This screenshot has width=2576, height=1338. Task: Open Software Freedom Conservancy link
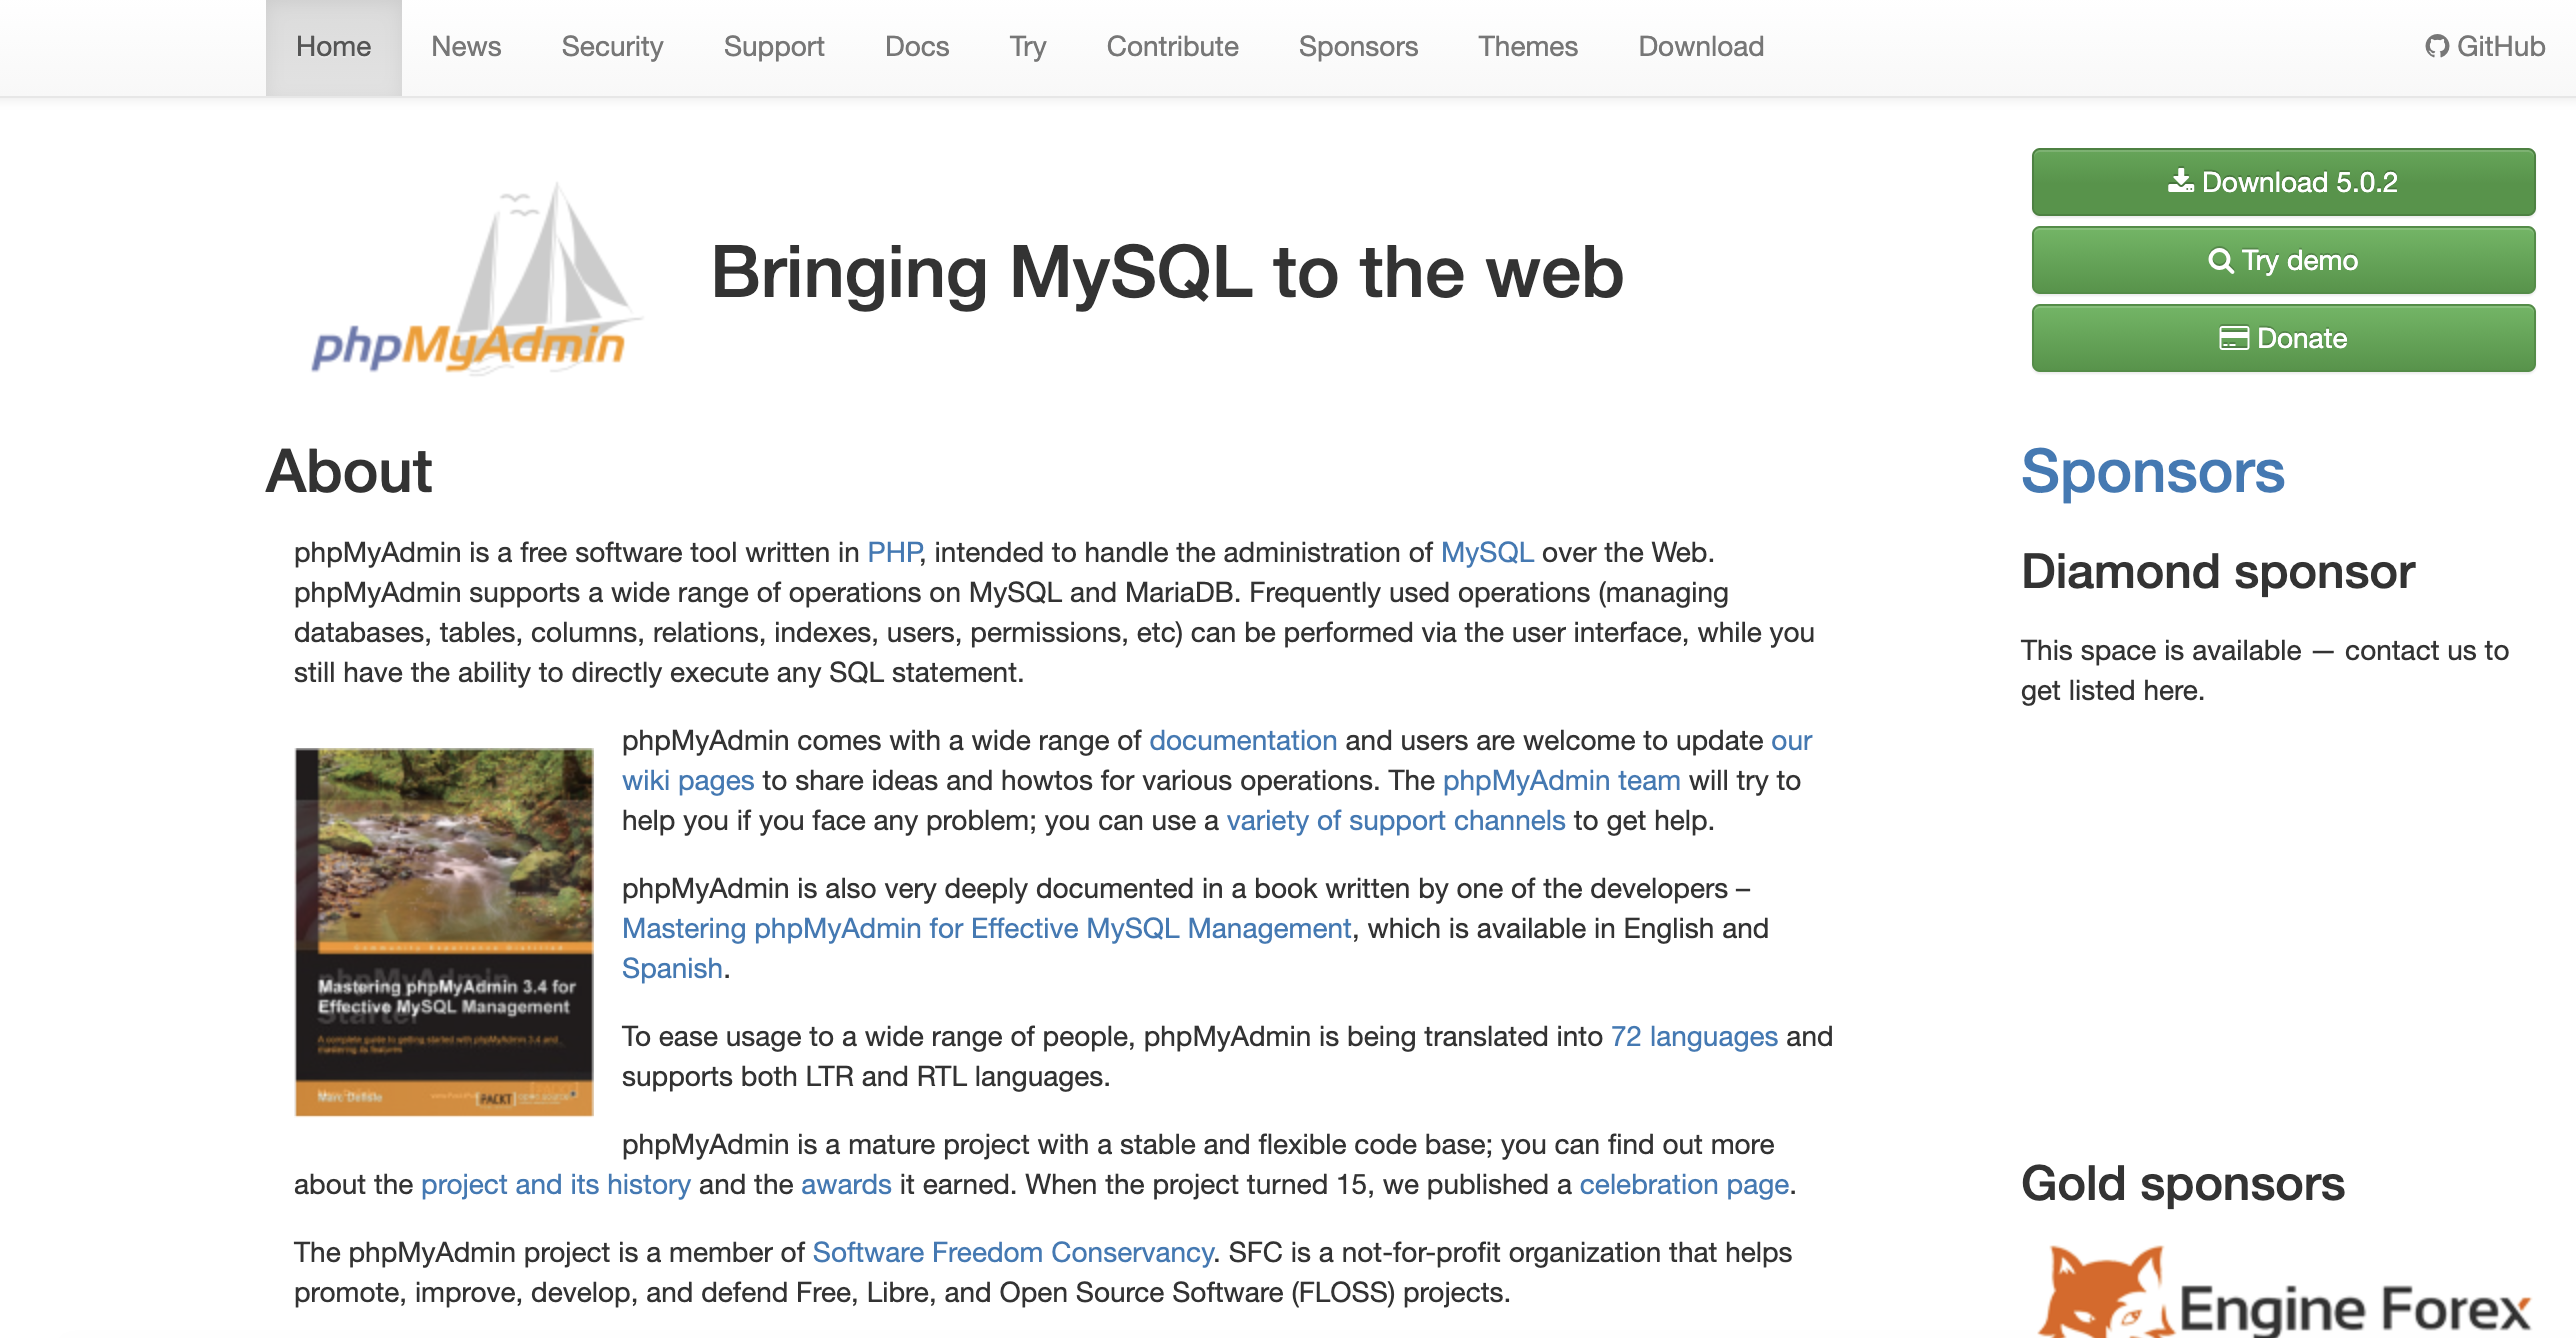coord(1013,1252)
